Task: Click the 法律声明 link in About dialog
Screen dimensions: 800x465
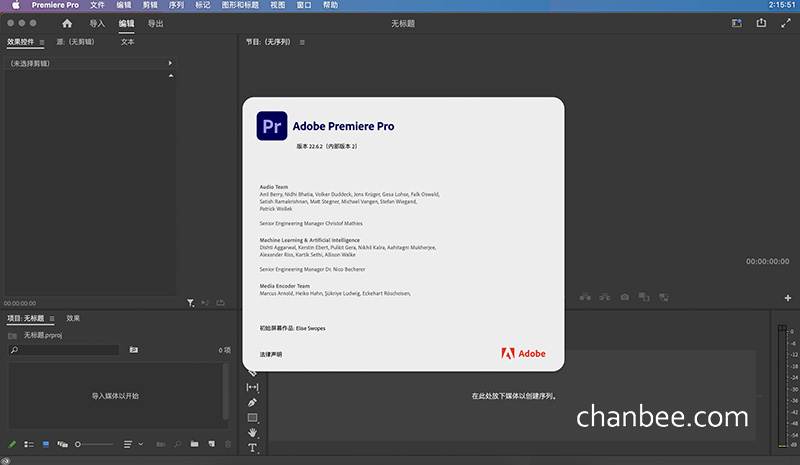Action: (270, 354)
